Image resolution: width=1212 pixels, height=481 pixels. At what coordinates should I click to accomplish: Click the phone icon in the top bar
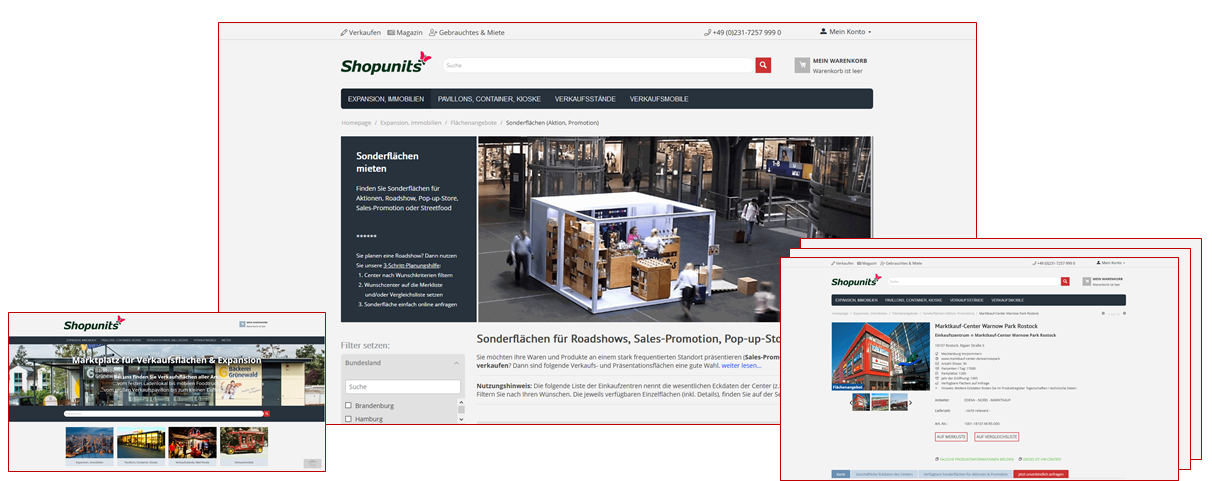coord(707,32)
